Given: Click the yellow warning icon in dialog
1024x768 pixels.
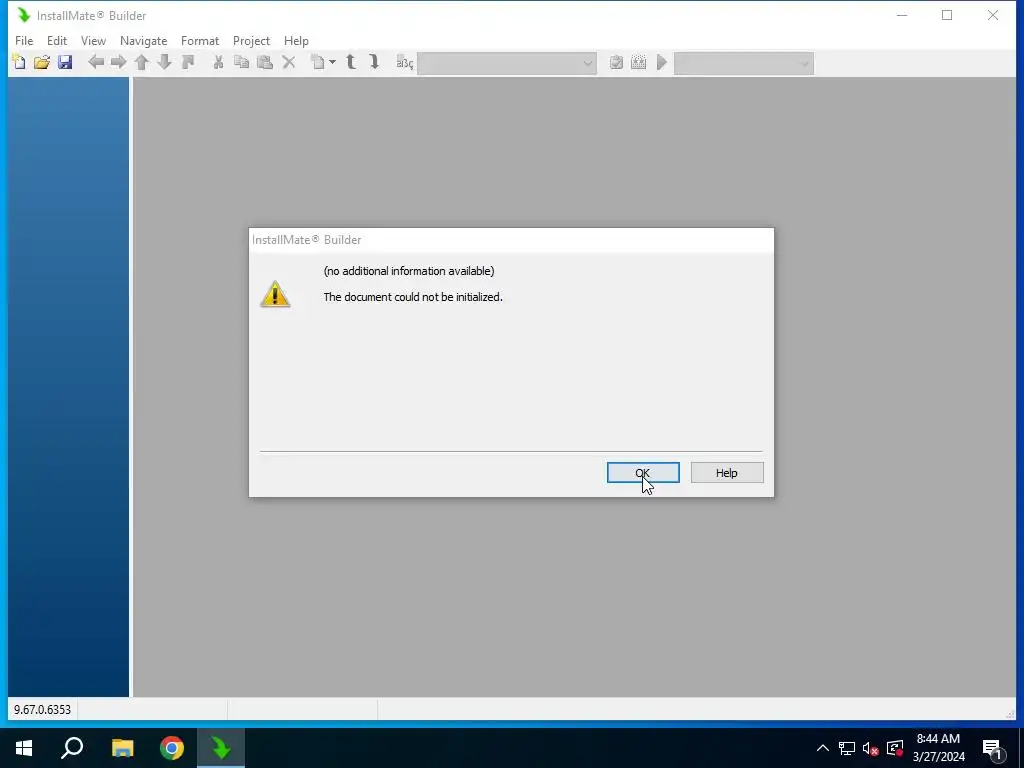Looking at the screenshot, I should point(275,295).
